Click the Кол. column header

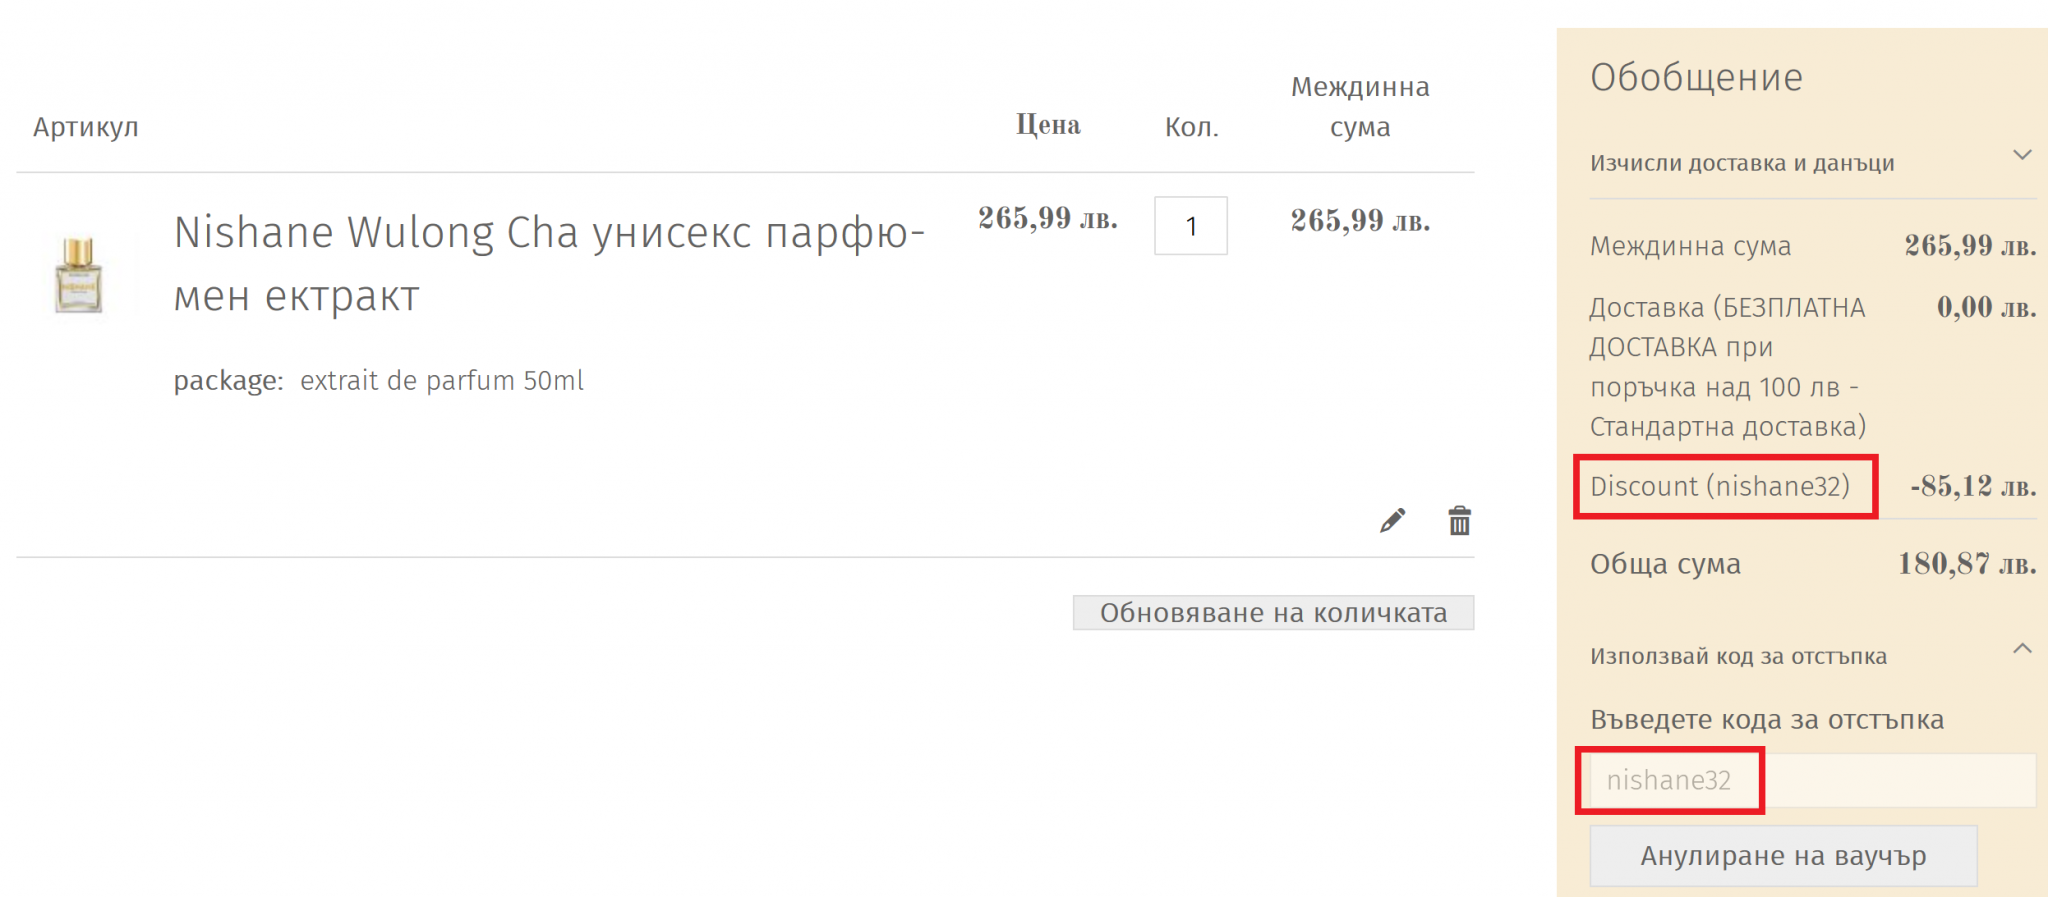(1191, 127)
